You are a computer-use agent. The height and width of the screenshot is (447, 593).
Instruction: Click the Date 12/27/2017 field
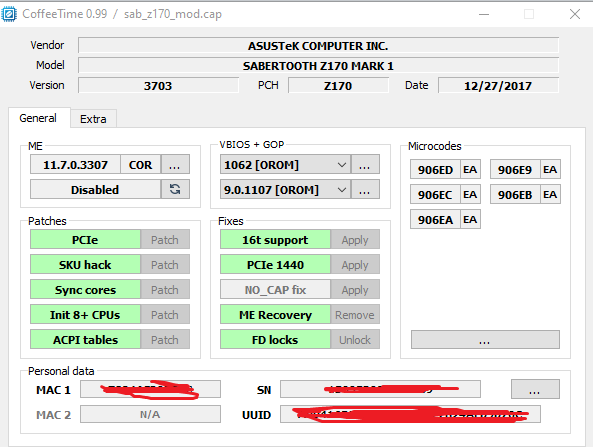(498, 85)
